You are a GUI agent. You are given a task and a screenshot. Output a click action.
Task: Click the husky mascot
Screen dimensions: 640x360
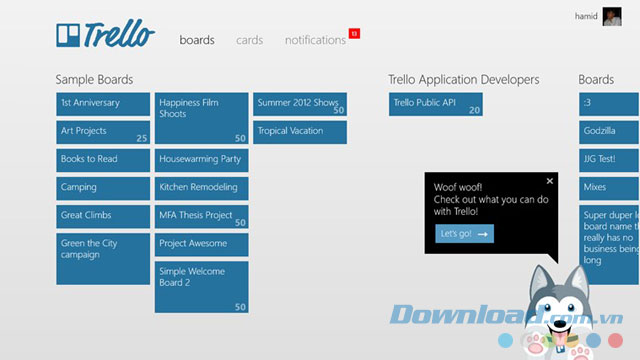tap(559, 312)
